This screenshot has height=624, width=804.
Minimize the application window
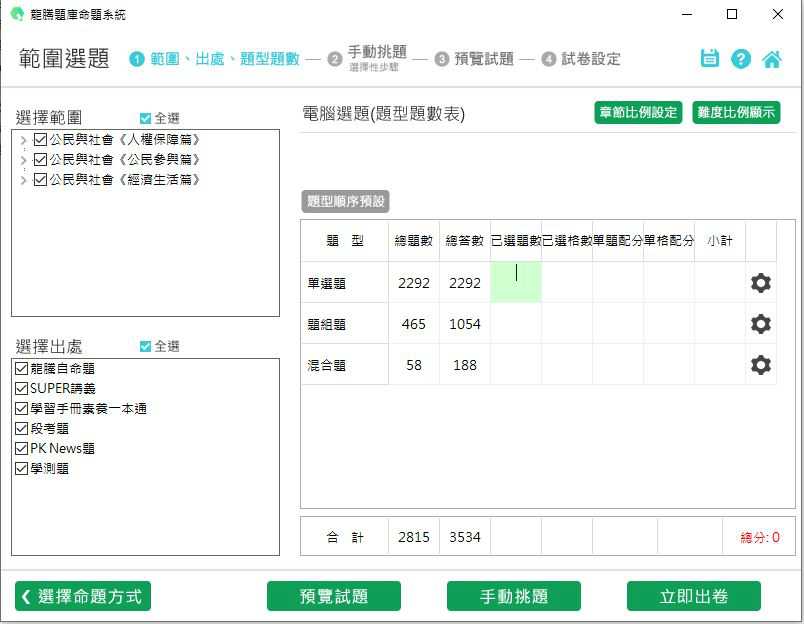(x=687, y=14)
